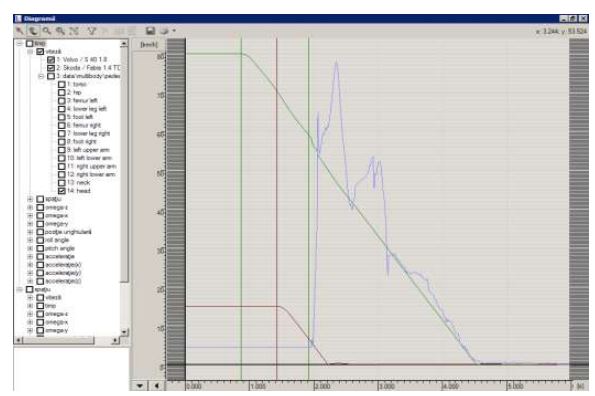This screenshot has width=595, height=396.
Task: Click the second magnifier zoom icon
Action: [x=60, y=31]
